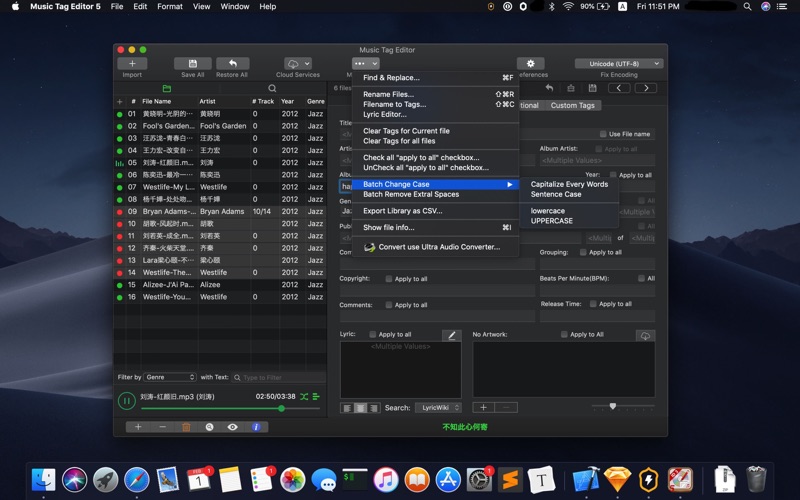Enable the Use File name checkbox
800x500 pixels.
603,134
